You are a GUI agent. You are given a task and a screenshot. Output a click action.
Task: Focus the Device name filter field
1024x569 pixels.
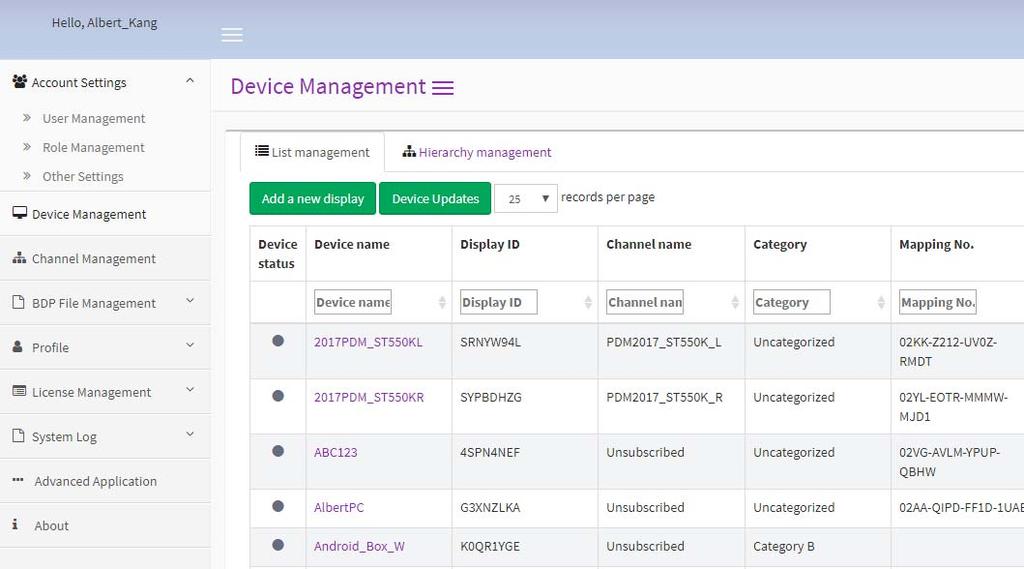(353, 302)
